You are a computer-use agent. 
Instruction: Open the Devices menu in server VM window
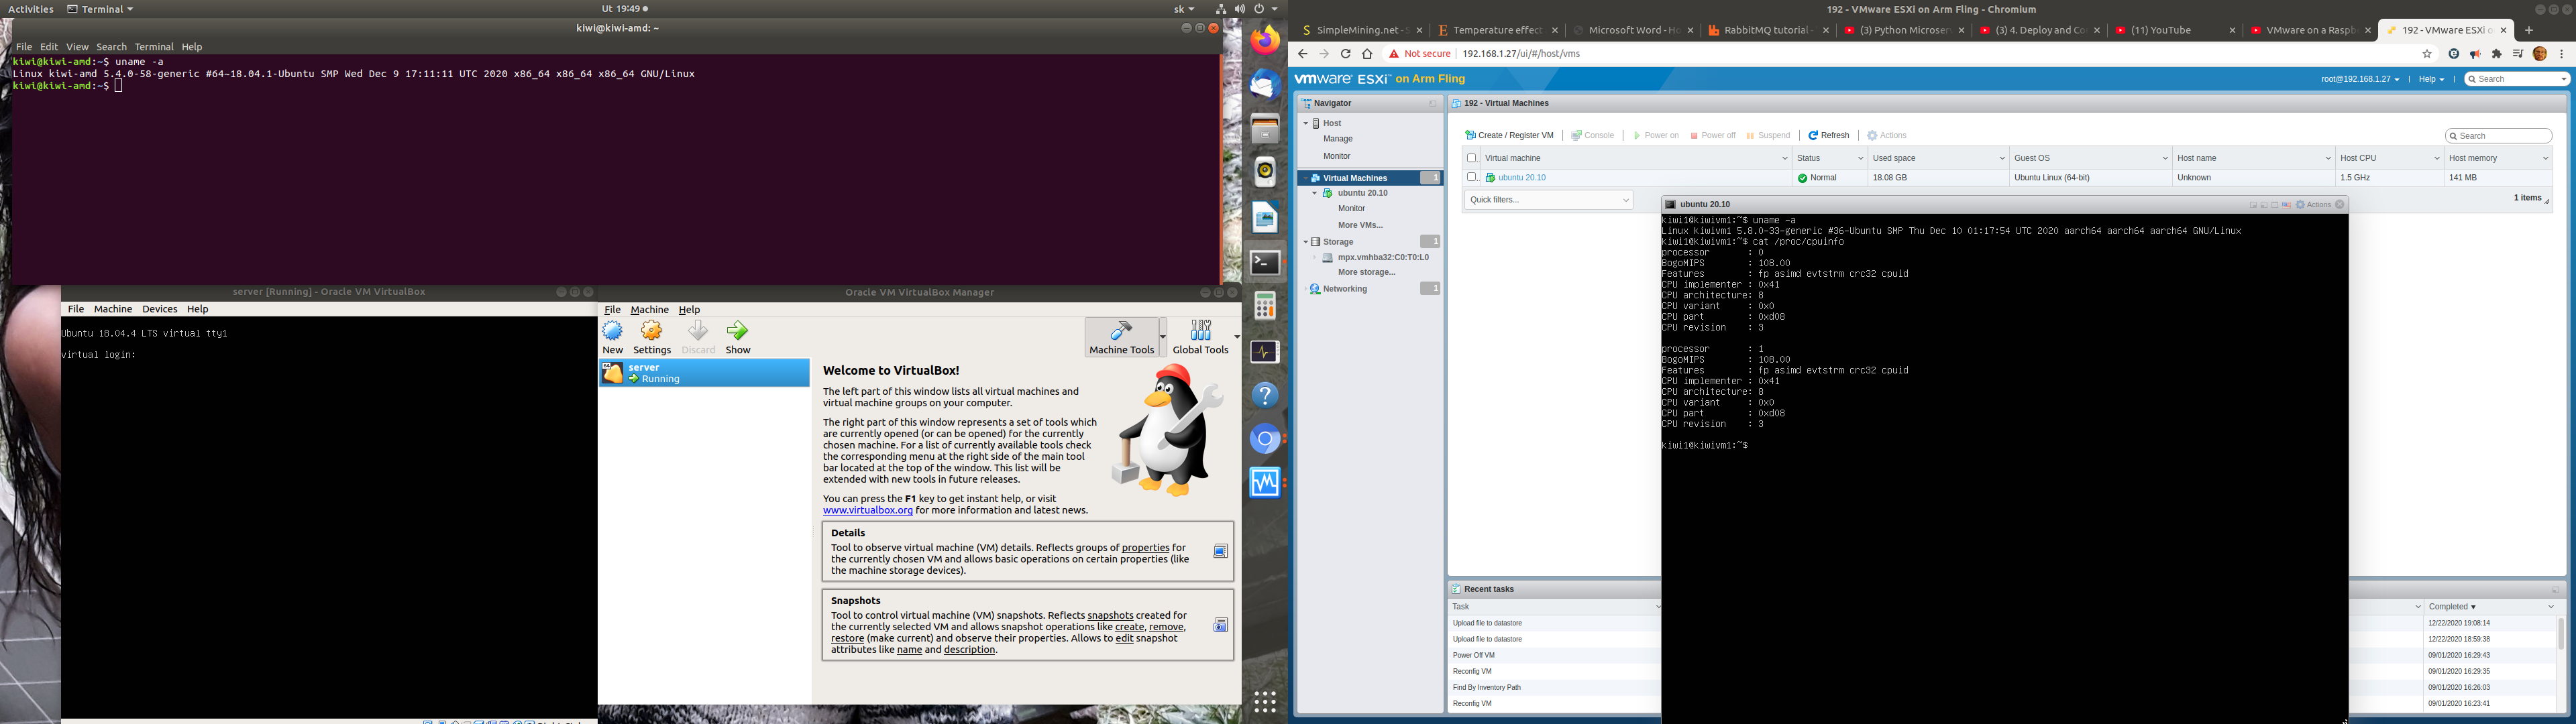pos(159,309)
